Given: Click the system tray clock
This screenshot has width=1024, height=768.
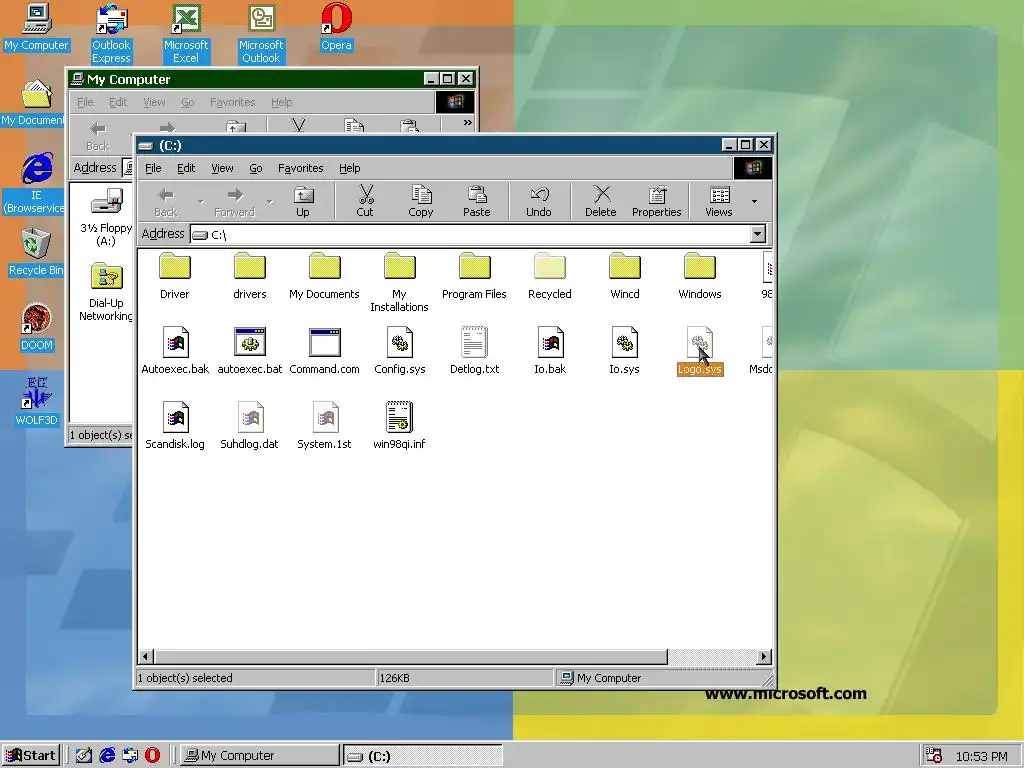Looking at the screenshot, I should [982, 756].
